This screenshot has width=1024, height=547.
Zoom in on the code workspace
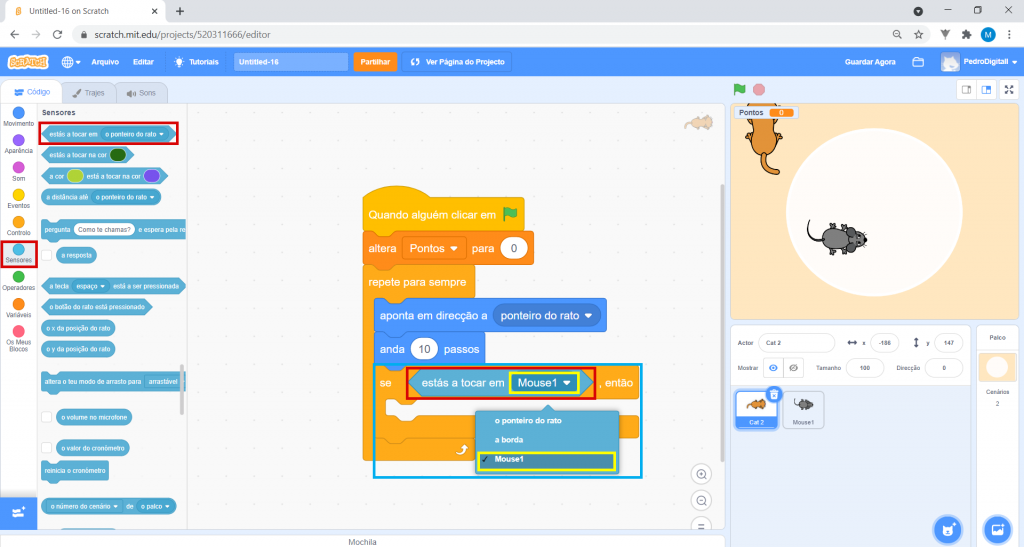pos(701,475)
